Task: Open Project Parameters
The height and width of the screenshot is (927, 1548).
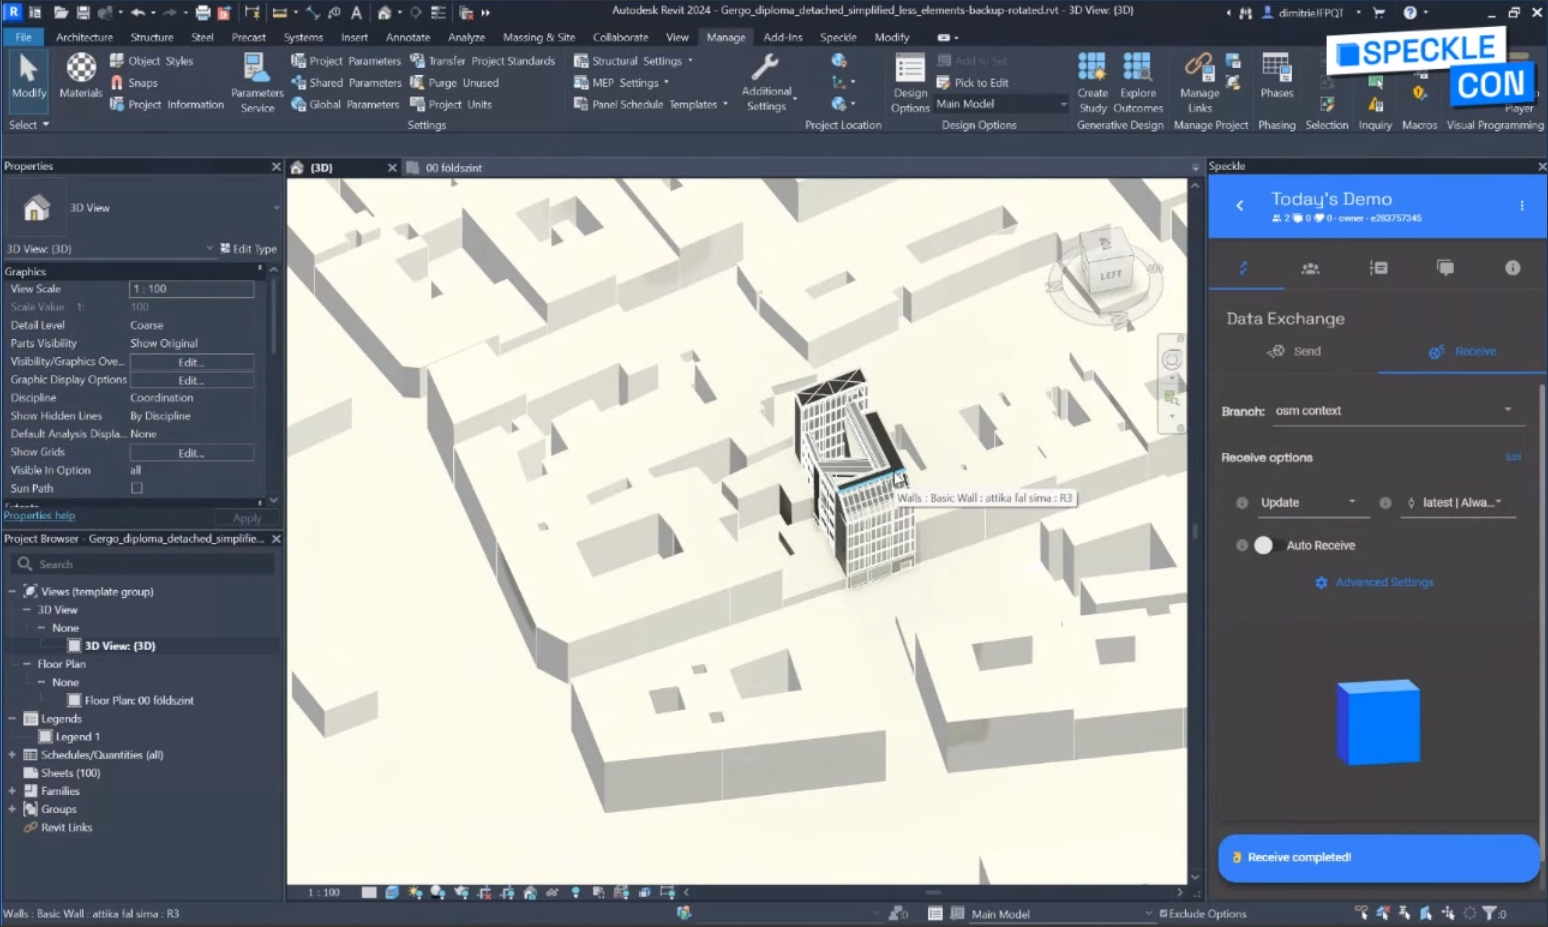Action: click(346, 61)
